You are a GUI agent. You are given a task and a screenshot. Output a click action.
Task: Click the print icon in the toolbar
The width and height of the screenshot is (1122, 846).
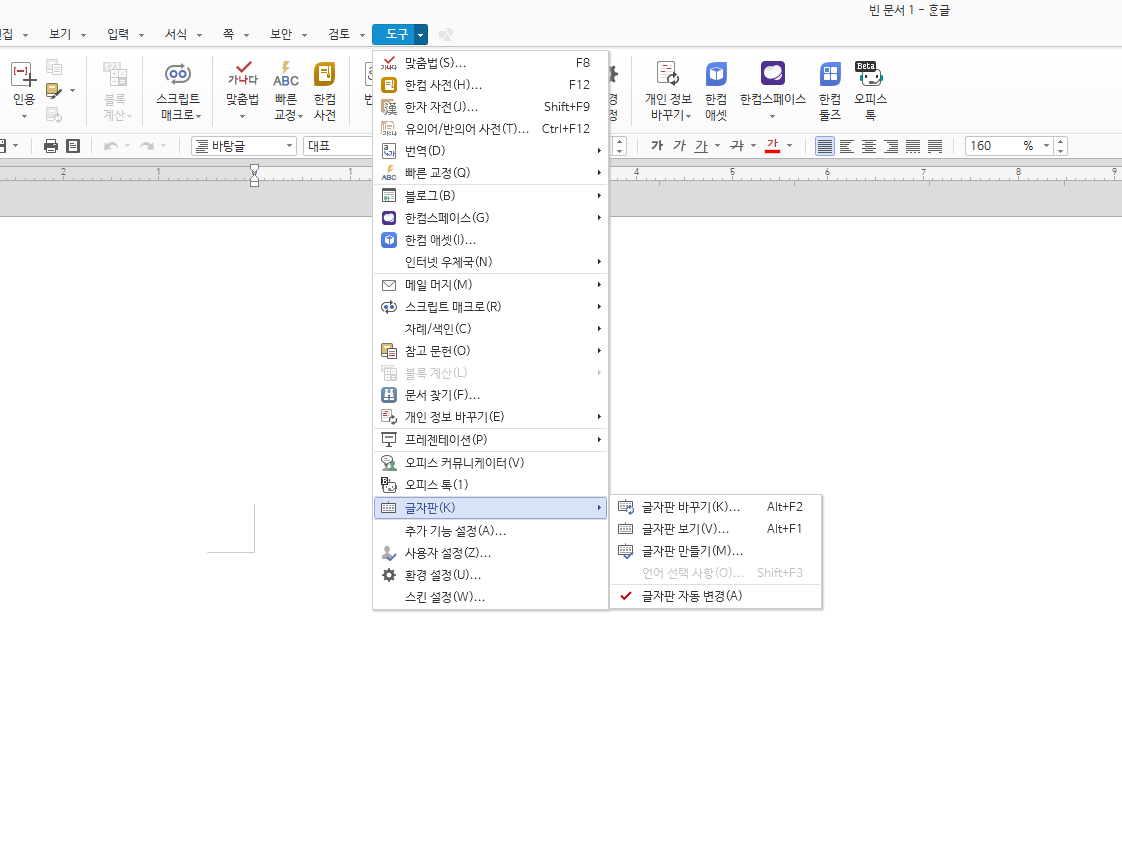coord(51,146)
